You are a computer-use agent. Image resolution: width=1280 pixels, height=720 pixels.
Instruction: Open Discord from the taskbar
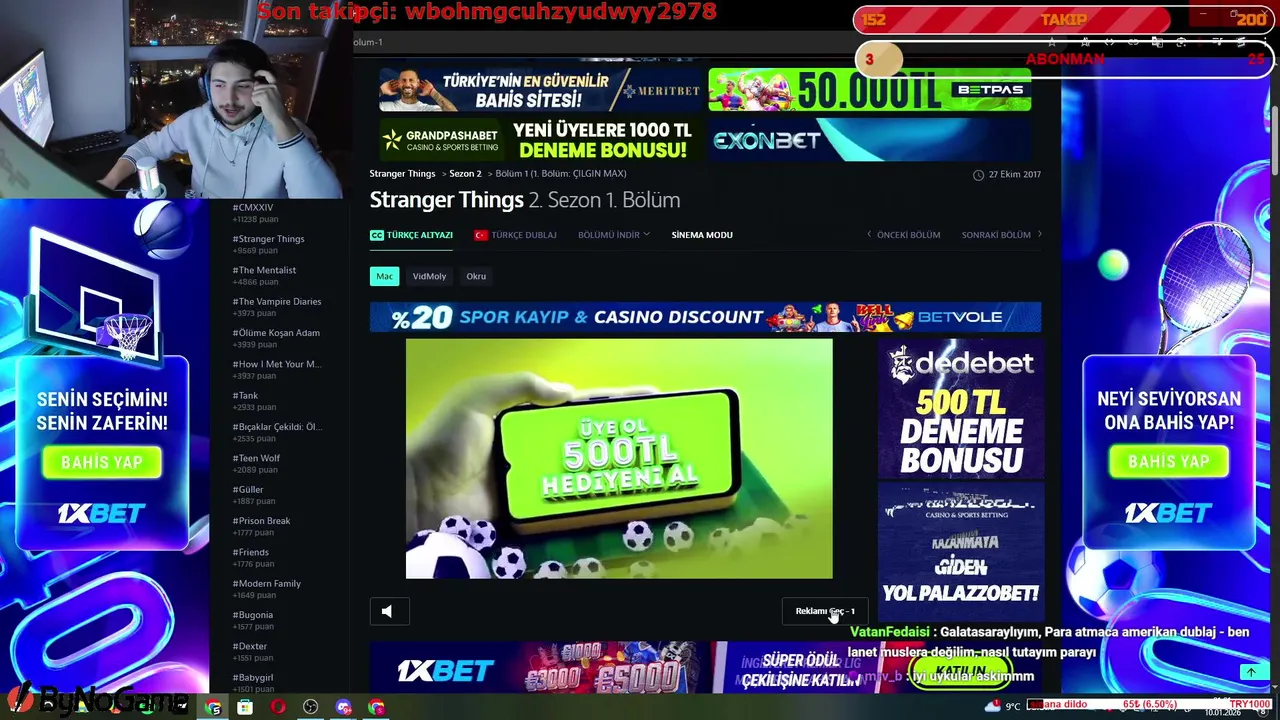(x=344, y=708)
